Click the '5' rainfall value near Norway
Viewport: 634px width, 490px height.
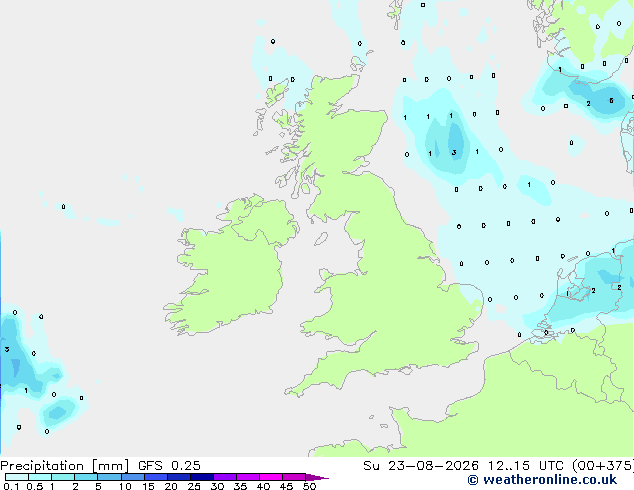coord(611,101)
